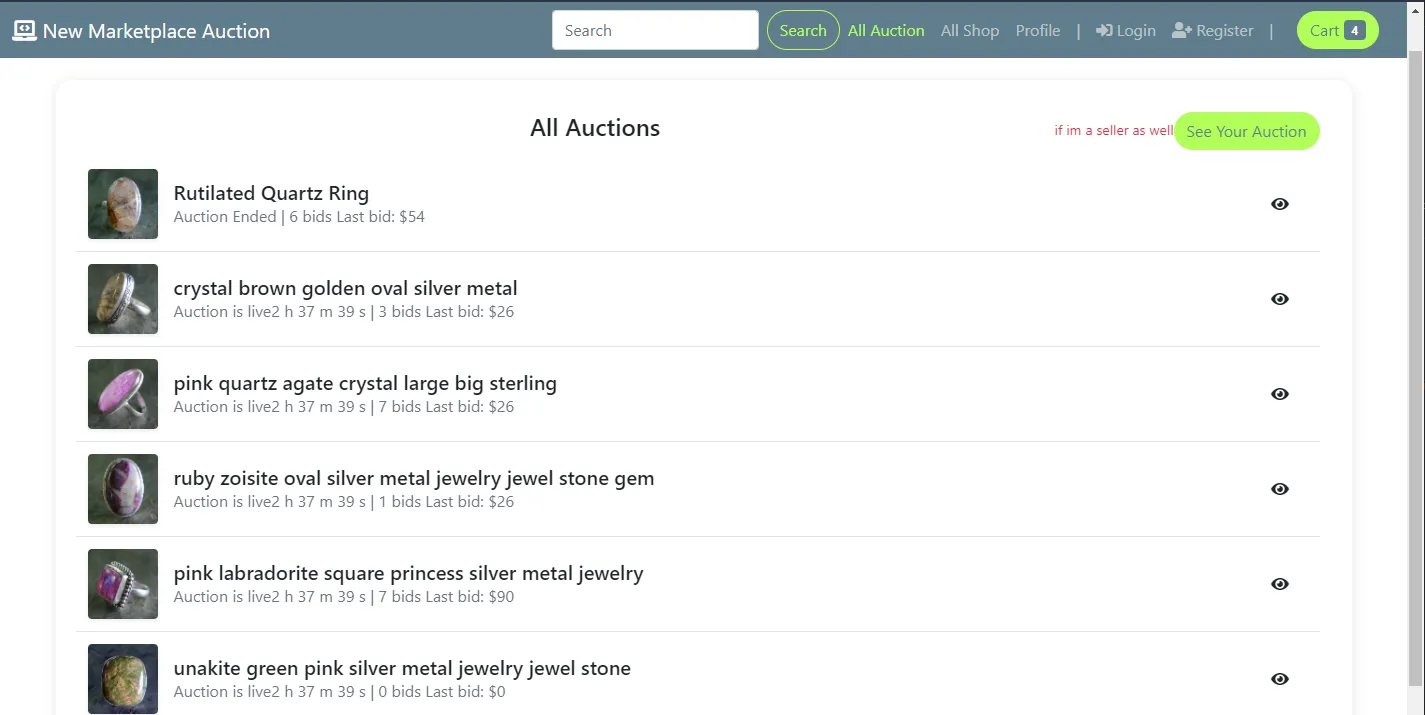Viewport: 1425px width, 715px height.
Task: Click the eye icon for ruby zoisite auction
Action: click(1279, 489)
